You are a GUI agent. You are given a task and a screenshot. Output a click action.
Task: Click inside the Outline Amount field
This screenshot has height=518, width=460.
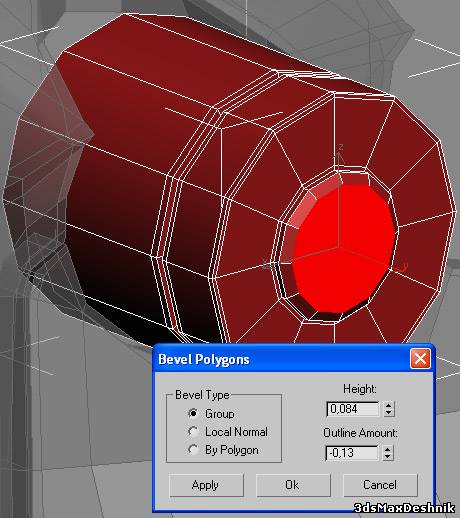pyautogui.click(x=352, y=453)
